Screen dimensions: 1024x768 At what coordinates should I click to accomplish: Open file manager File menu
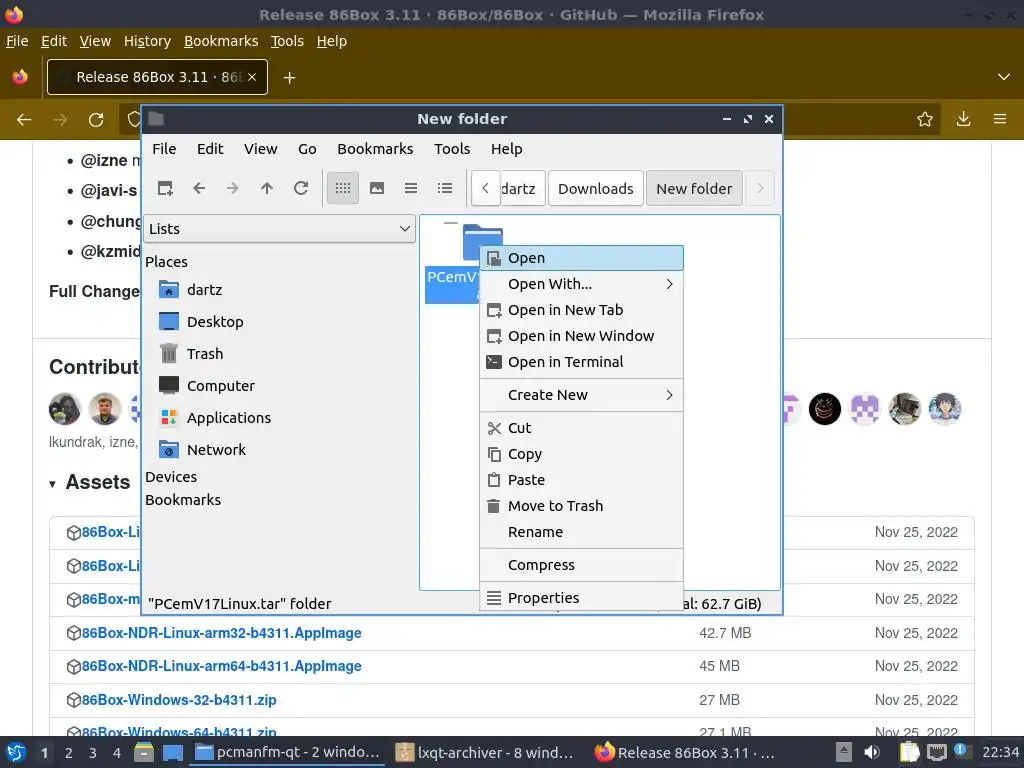tap(164, 149)
